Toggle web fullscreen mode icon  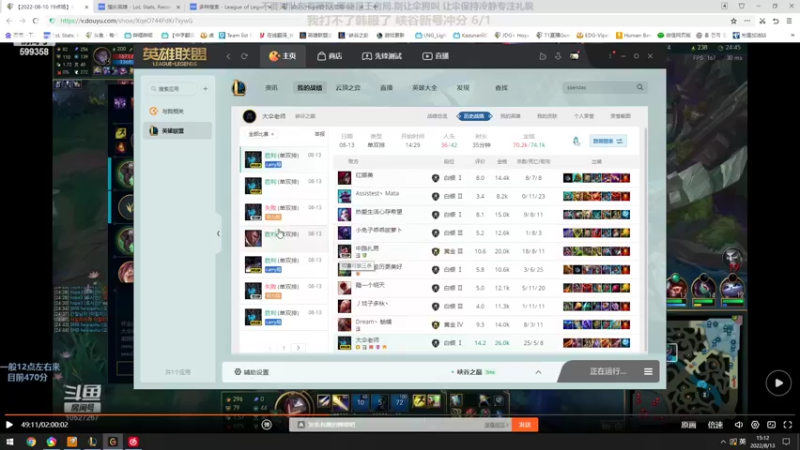pos(771,424)
